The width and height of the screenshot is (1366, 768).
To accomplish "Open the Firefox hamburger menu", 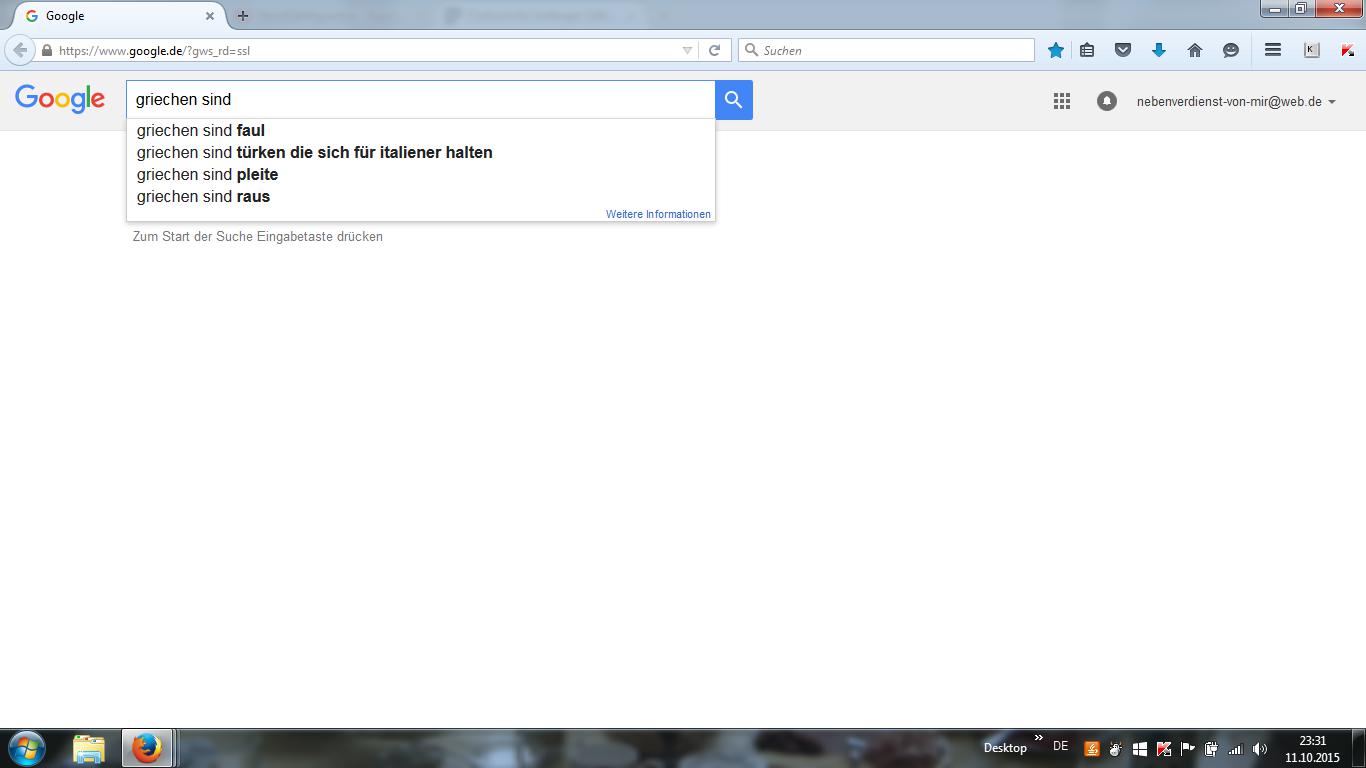I will 1273,50.
